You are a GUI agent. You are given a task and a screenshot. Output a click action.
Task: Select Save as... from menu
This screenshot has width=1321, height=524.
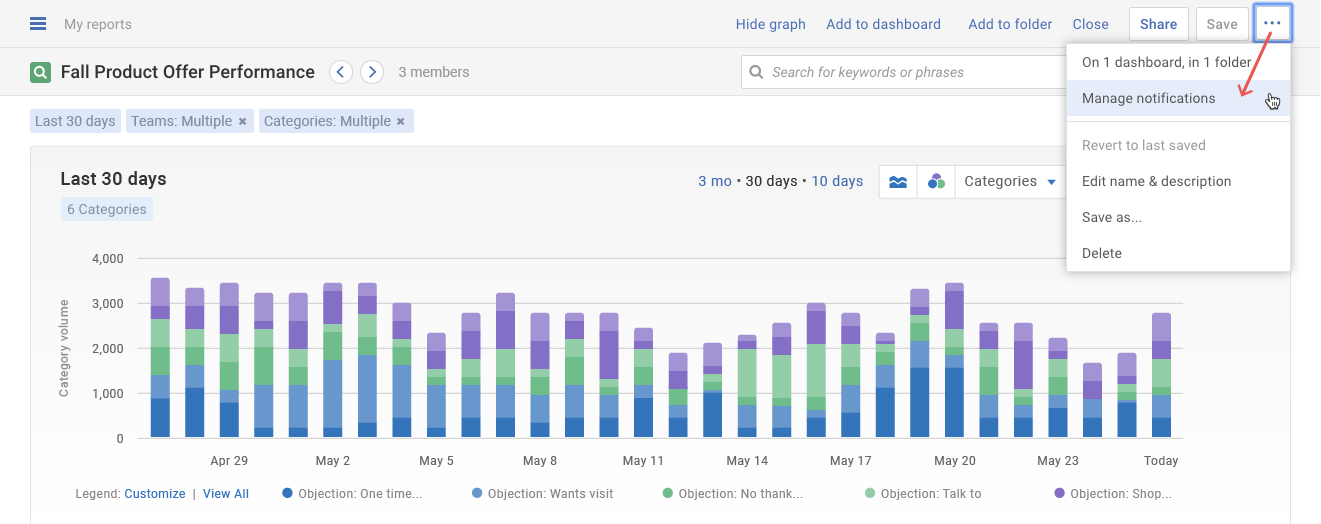[x=1111, y=217]
